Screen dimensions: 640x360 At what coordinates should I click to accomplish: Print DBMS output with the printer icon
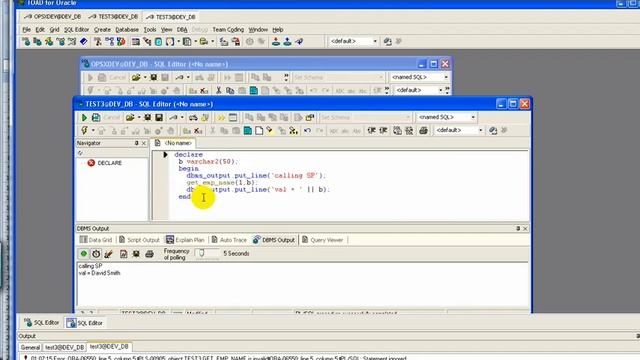click(x=149, y=253)
